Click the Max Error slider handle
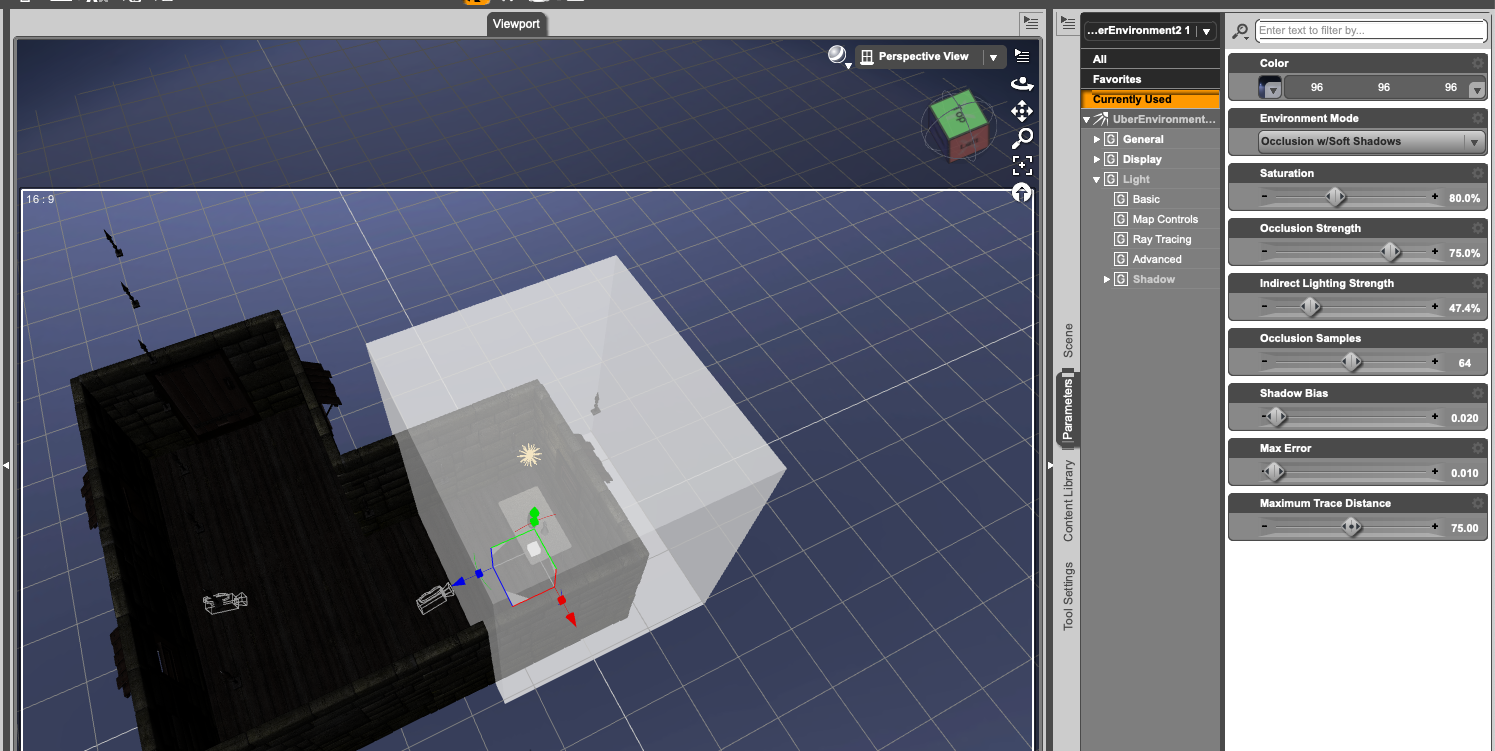1495x751 pixels. click(1274, 472)
